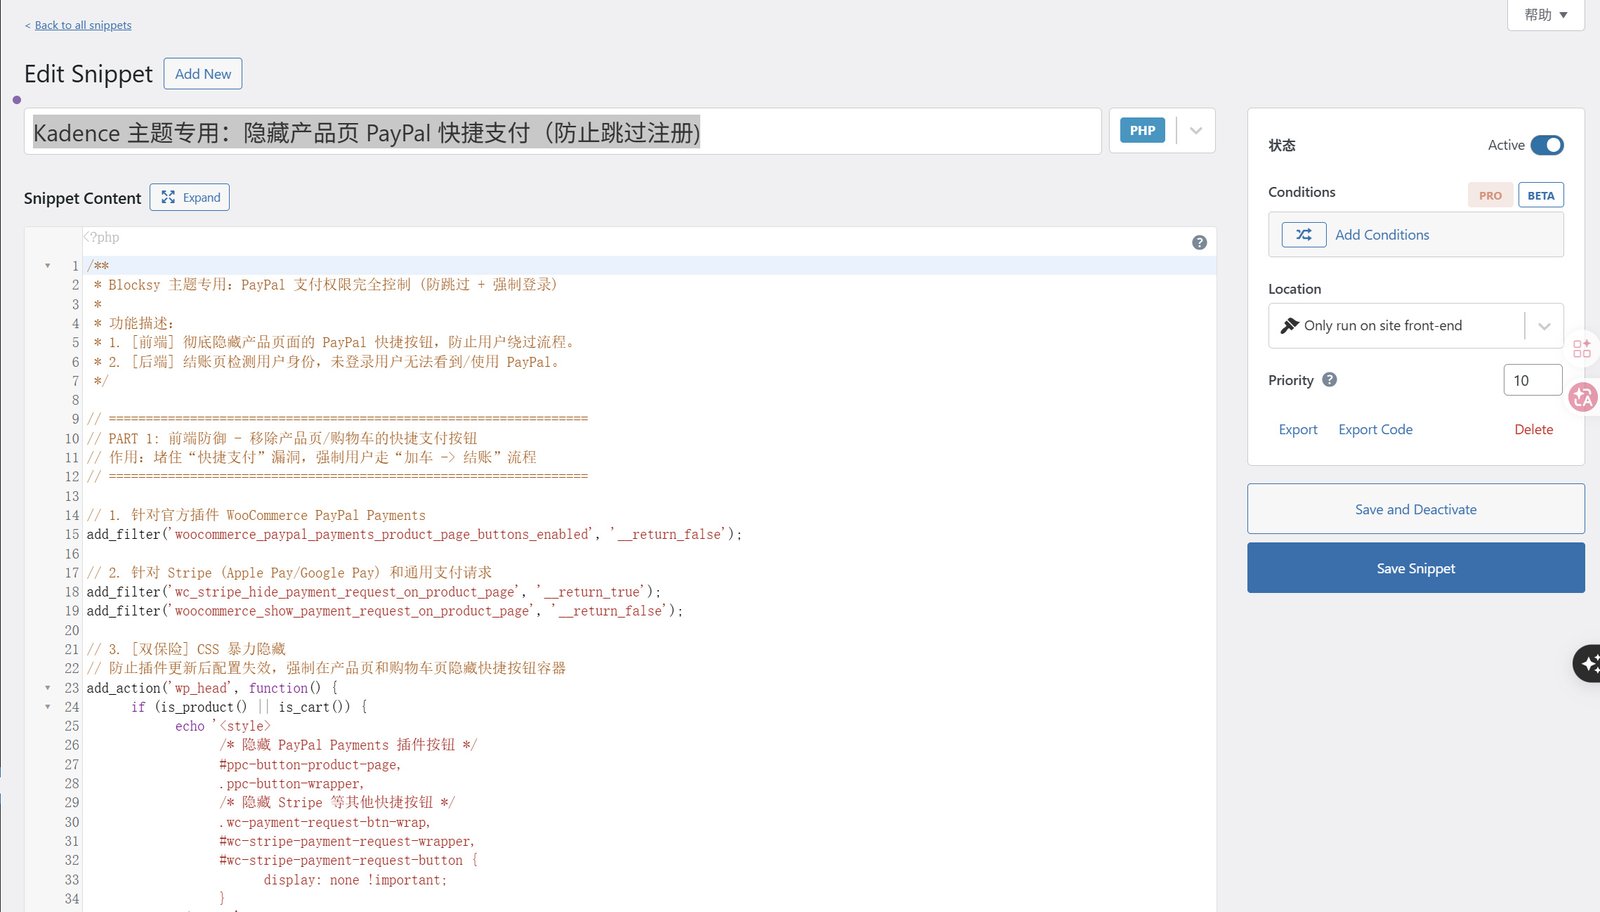Click the translate floating icon on right edge
This screenshot has height=912, width=1600.
(x=1583, y=398)
